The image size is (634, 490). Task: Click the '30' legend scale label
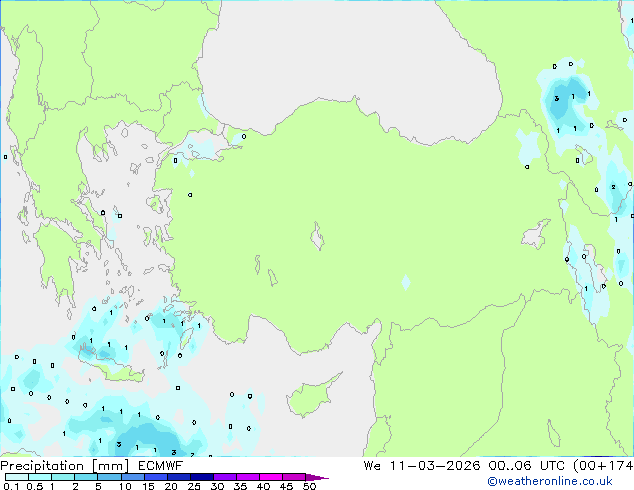[217, 486]
